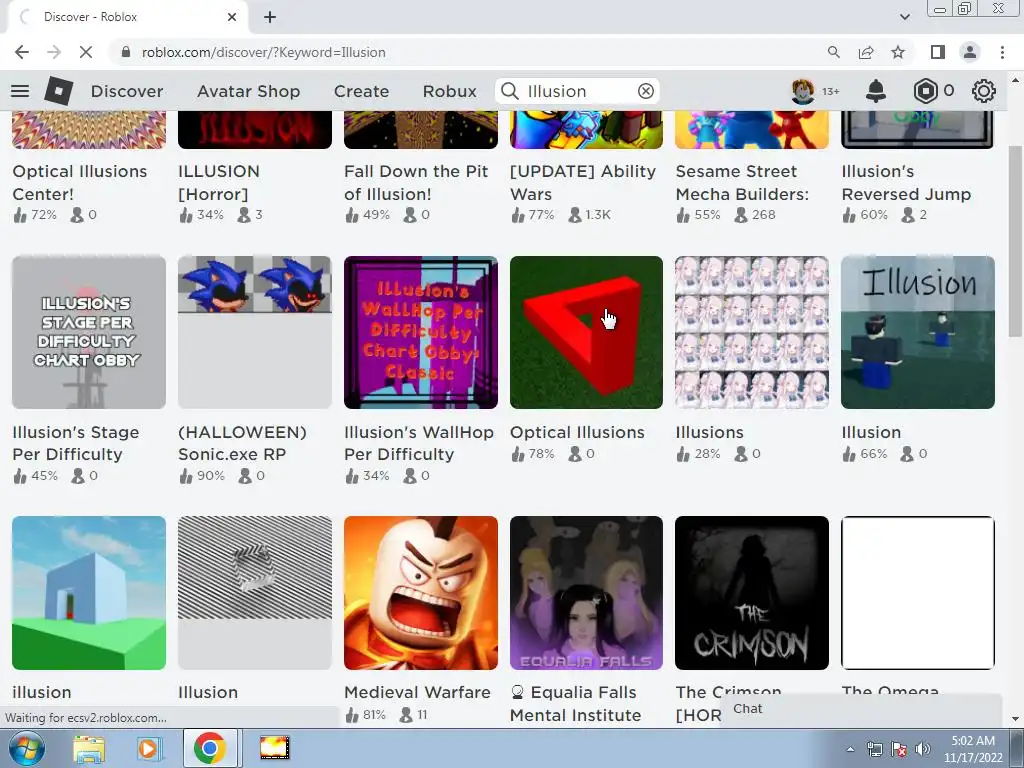Click the ILLUSION [Horror] title link
The height and width of the screenshot is (768, 1024).
(219, 183)
